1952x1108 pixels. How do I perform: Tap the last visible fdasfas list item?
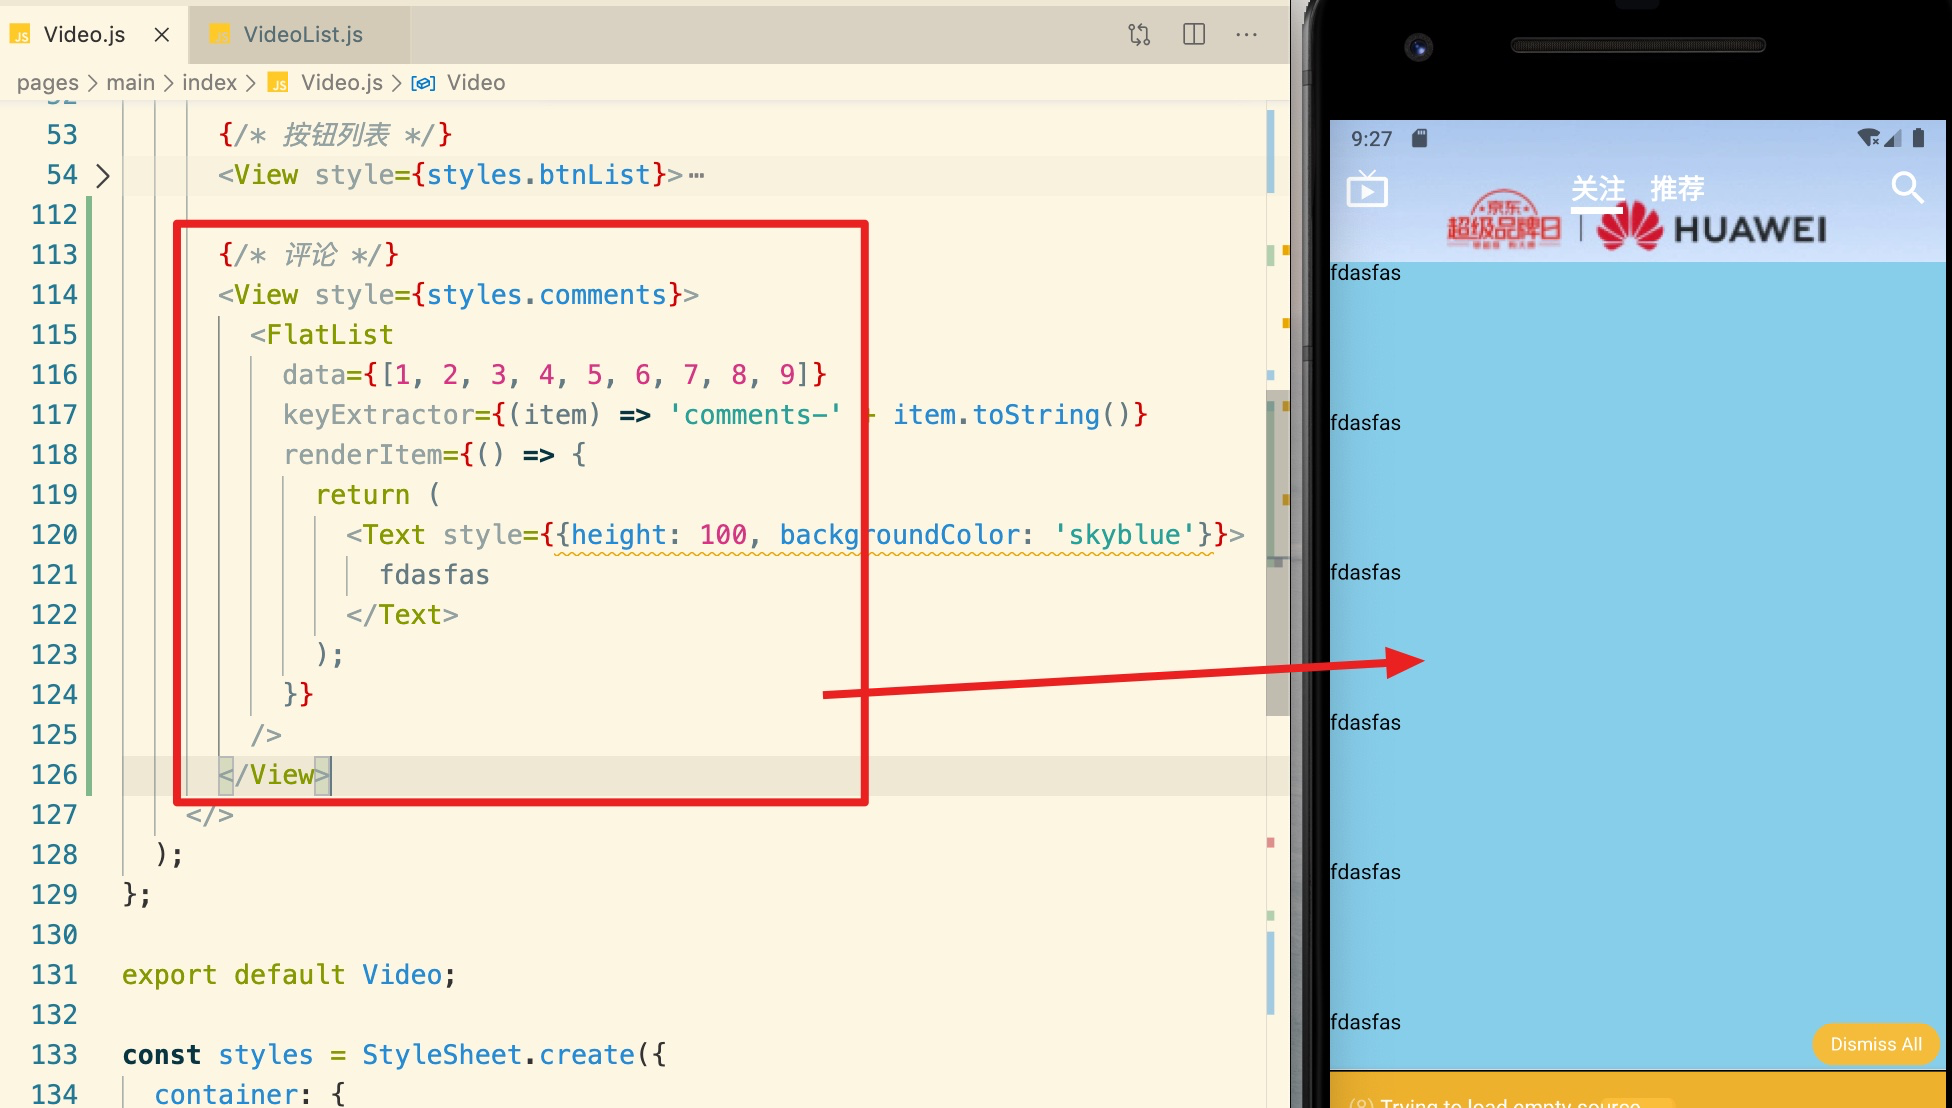1638,1040
